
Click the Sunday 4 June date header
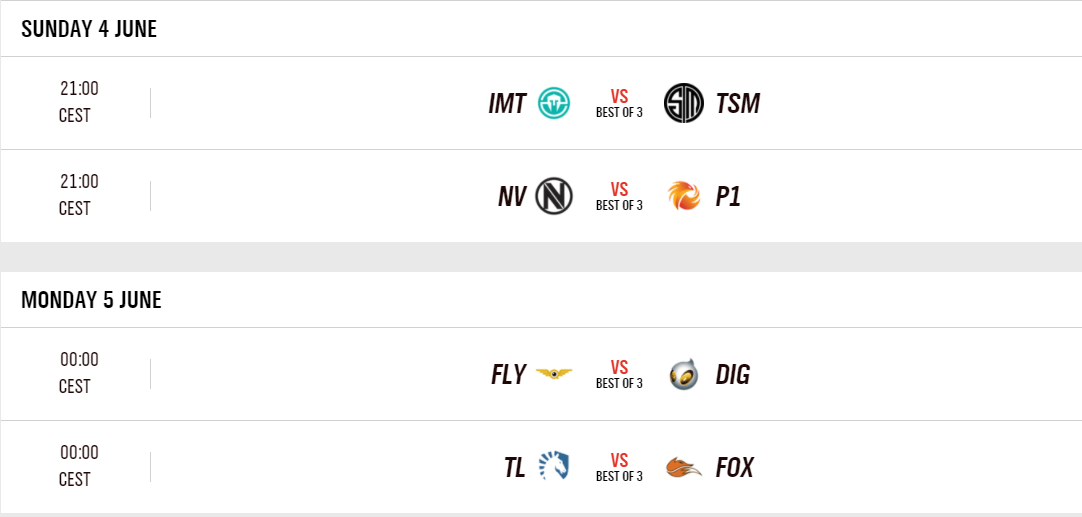click(89, 29)
